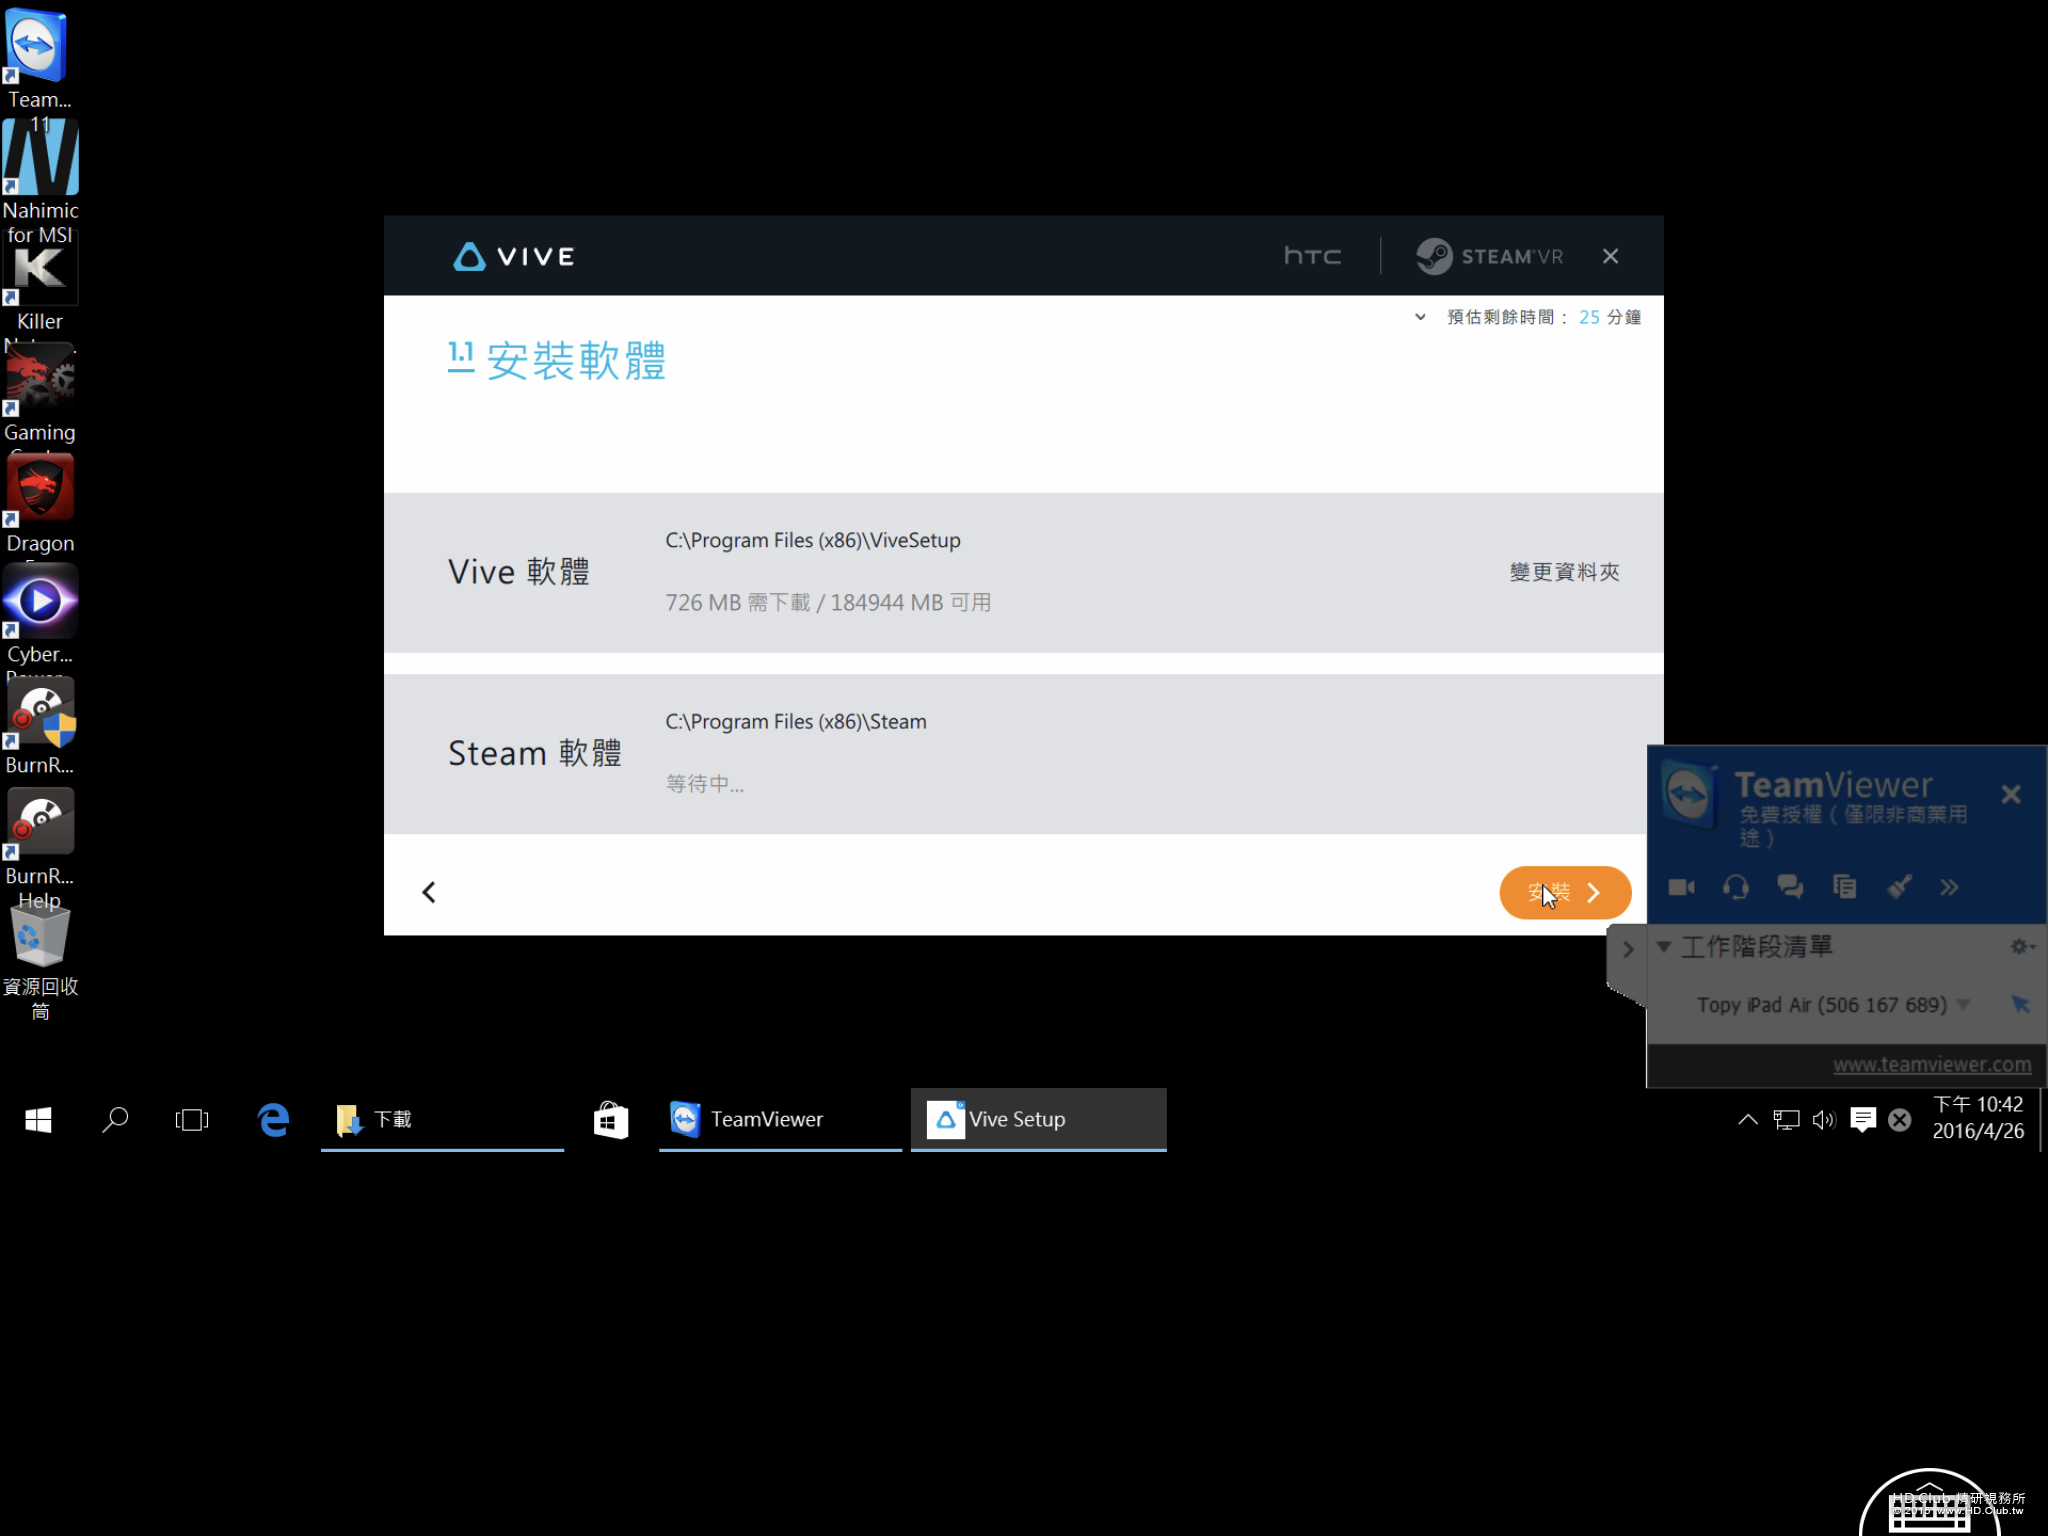Click the Vive logo in the header
Screen dimensions: 2048x1536
point(514,256)
